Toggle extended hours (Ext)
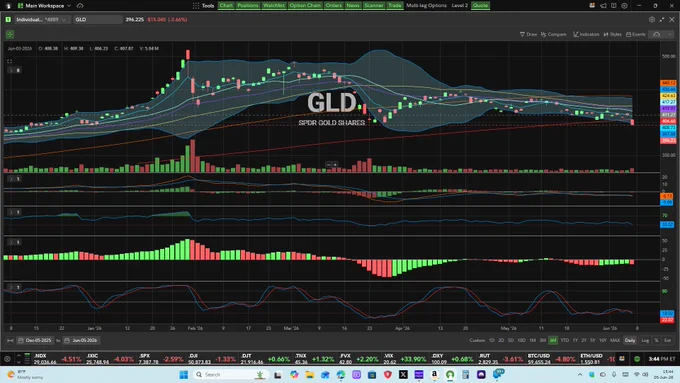 (667, 340)
